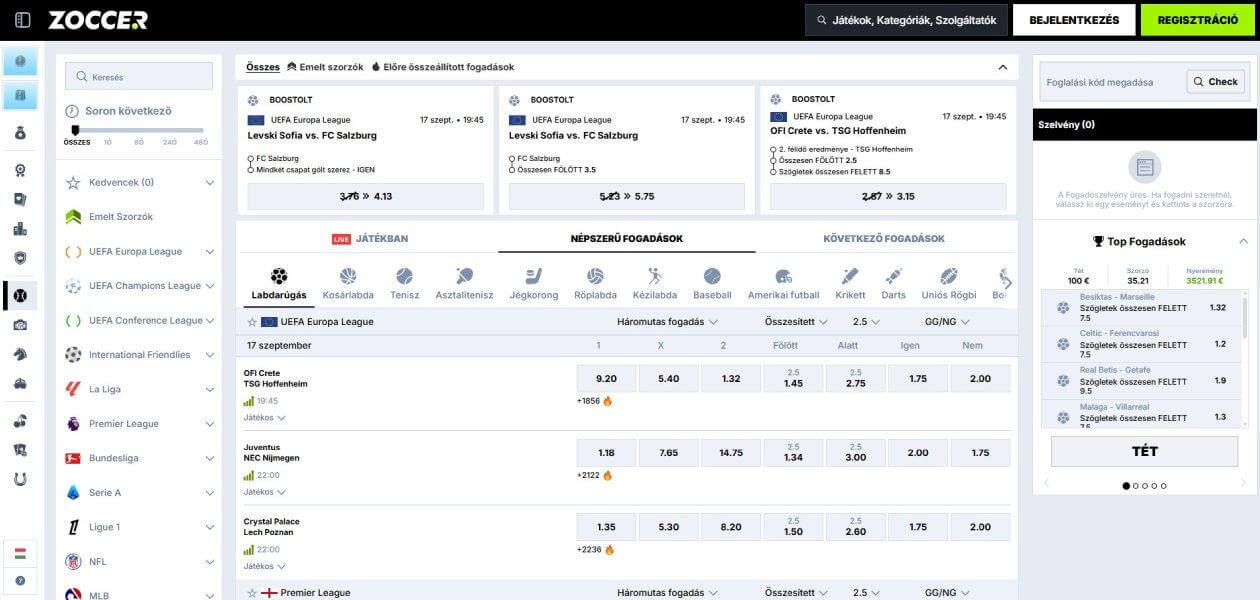
Task: Select the Asztalitenisz paddle icon
Action: tap(464, 276)
